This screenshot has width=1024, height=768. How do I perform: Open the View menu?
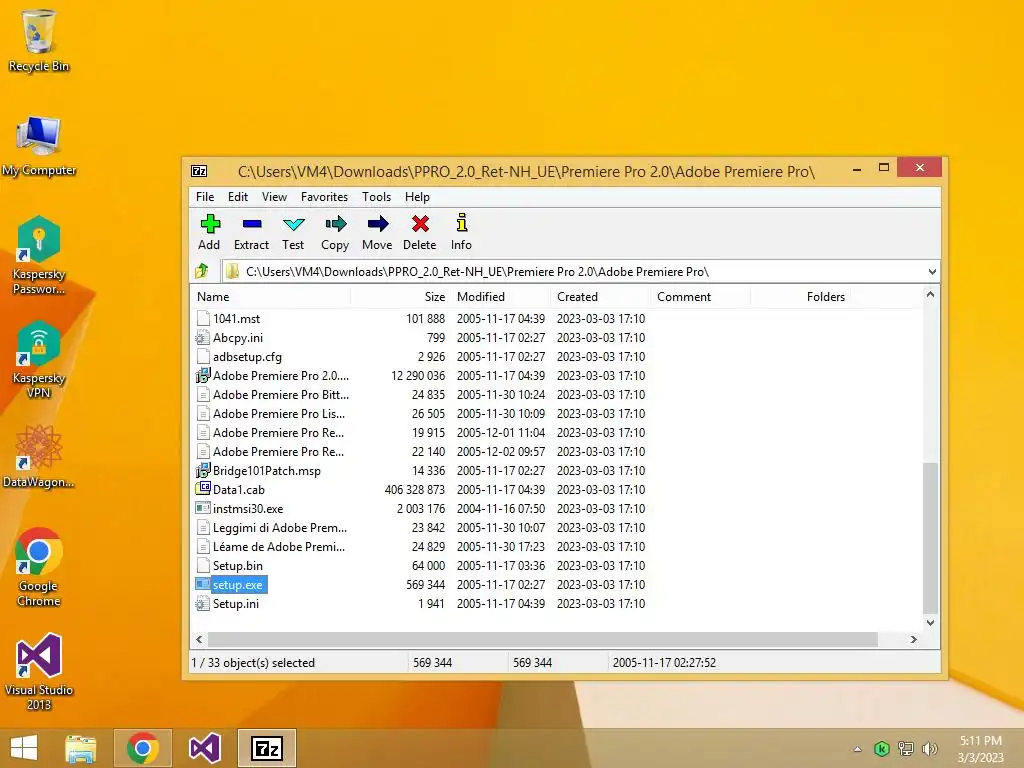(x=274, y=197)
